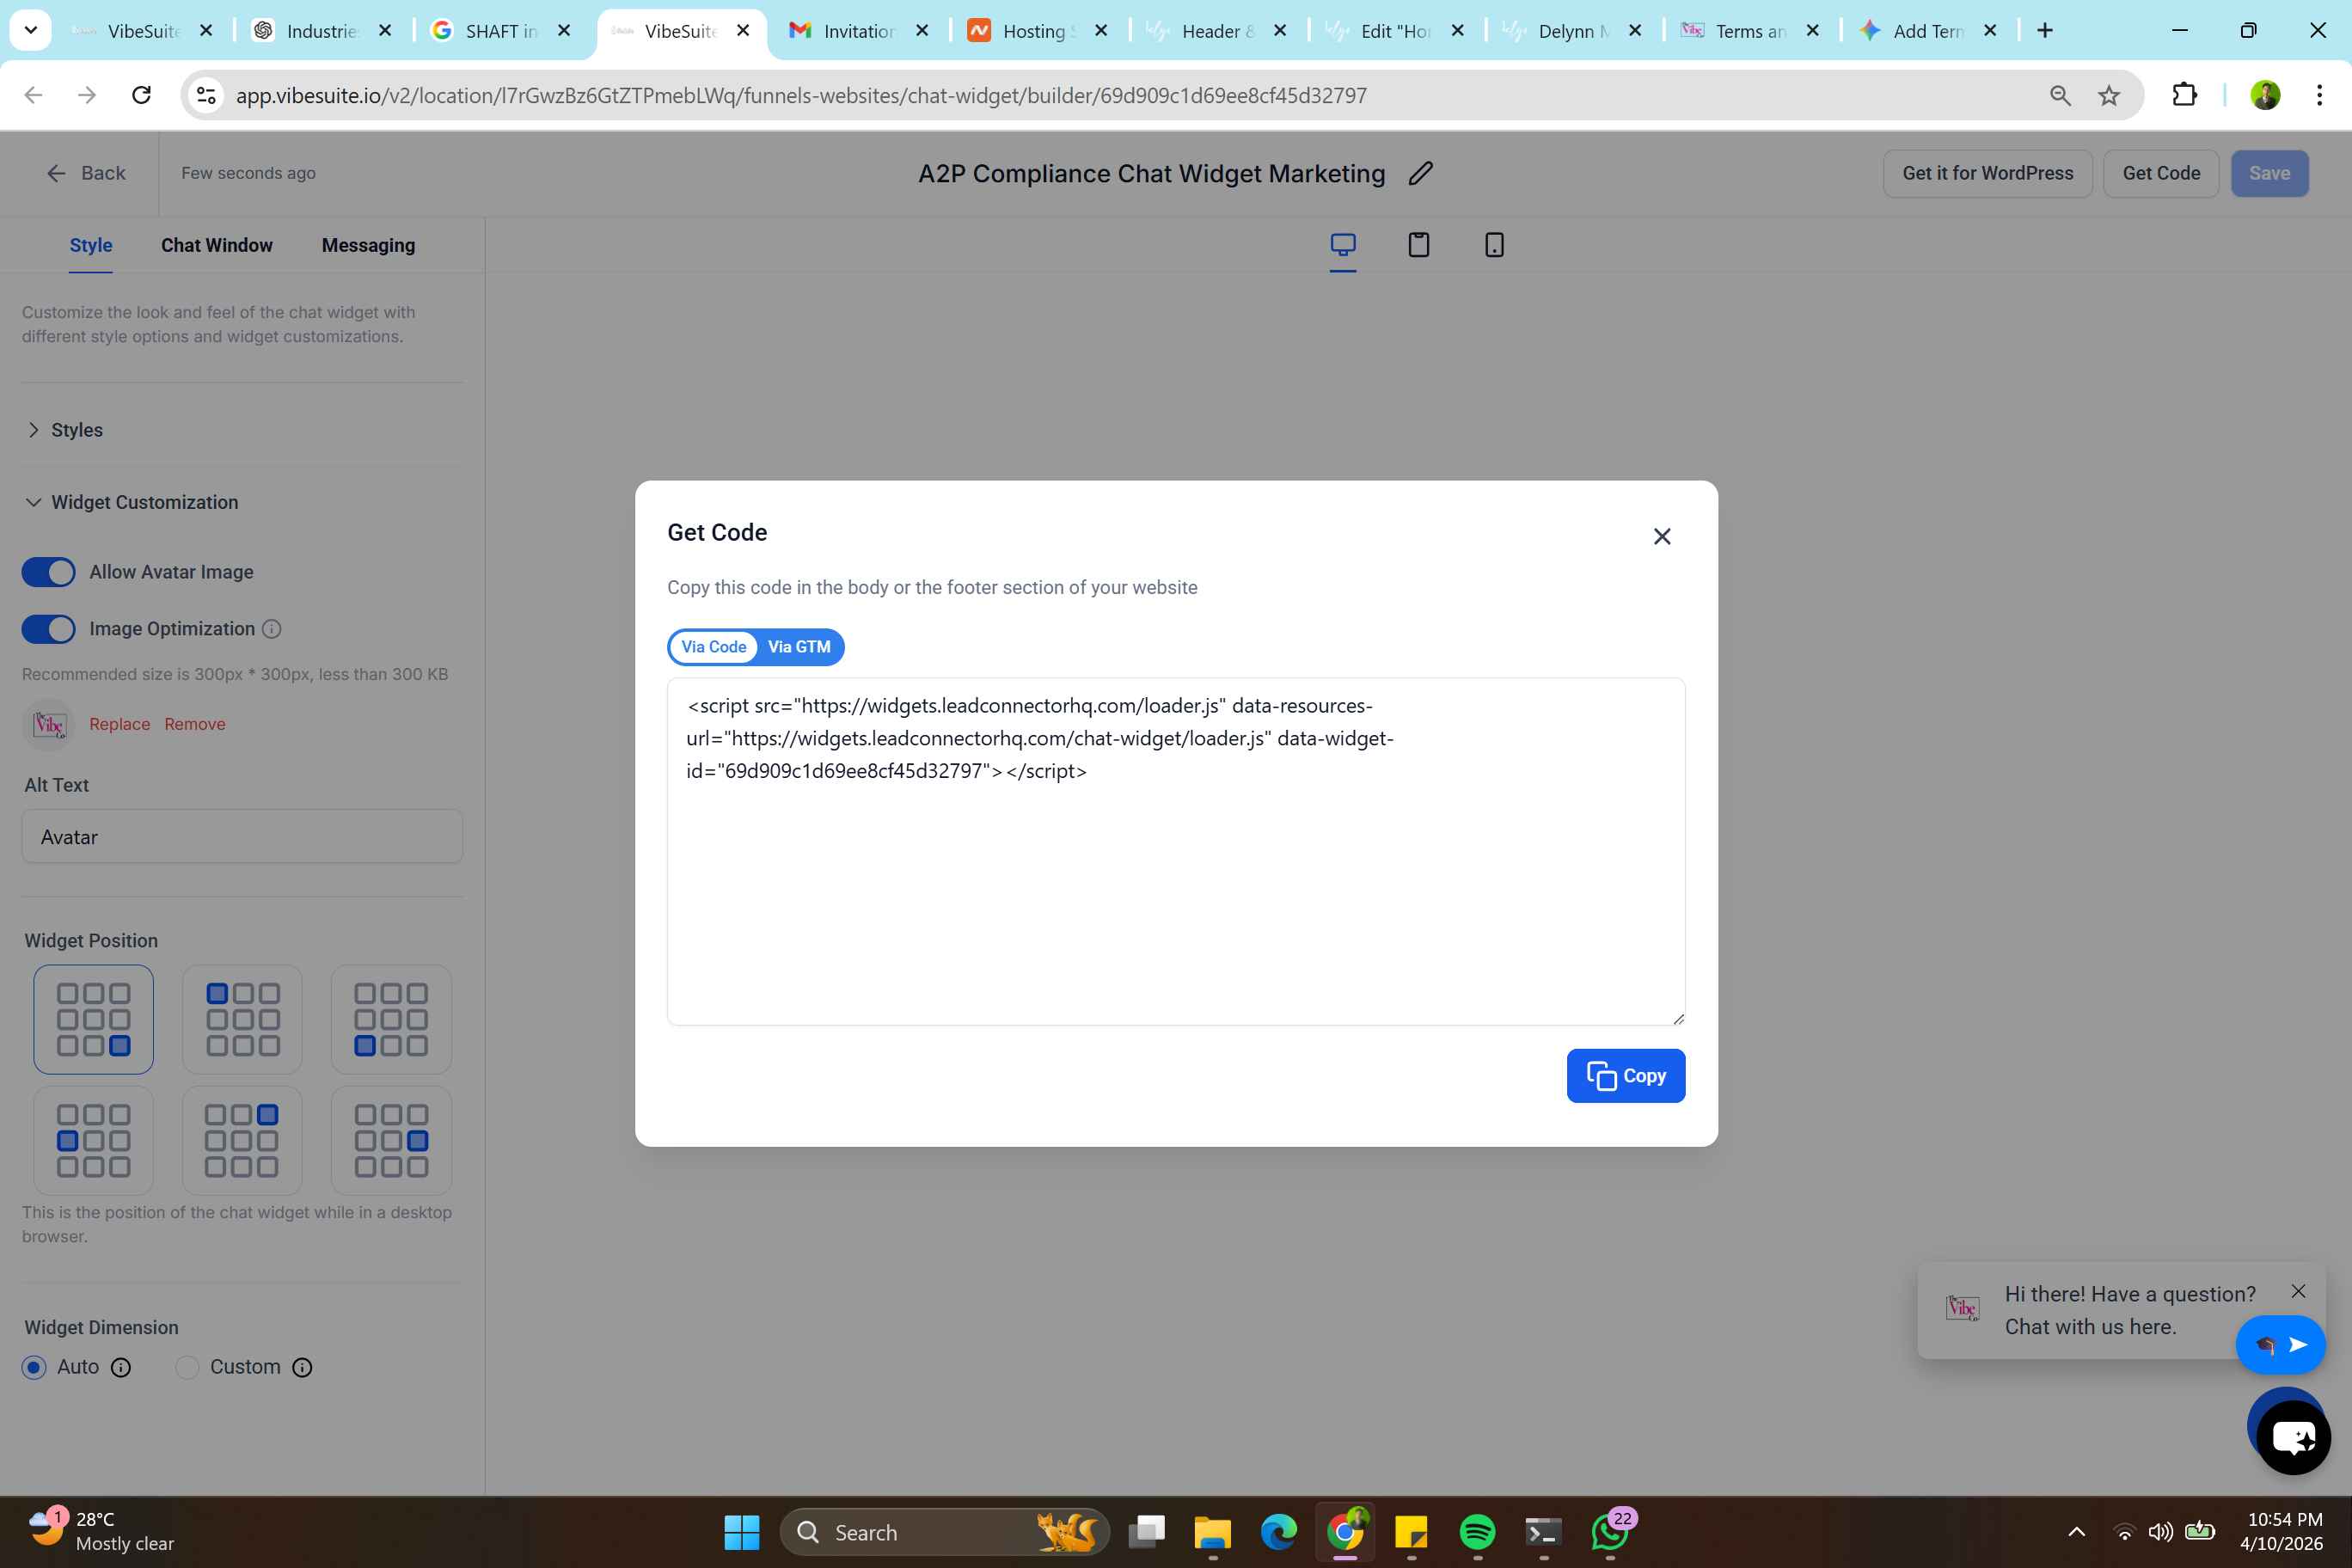Toggle Allow Avatar Image switch
This screenshot has width=2352, height=1568.
click(x=48, y=572)
